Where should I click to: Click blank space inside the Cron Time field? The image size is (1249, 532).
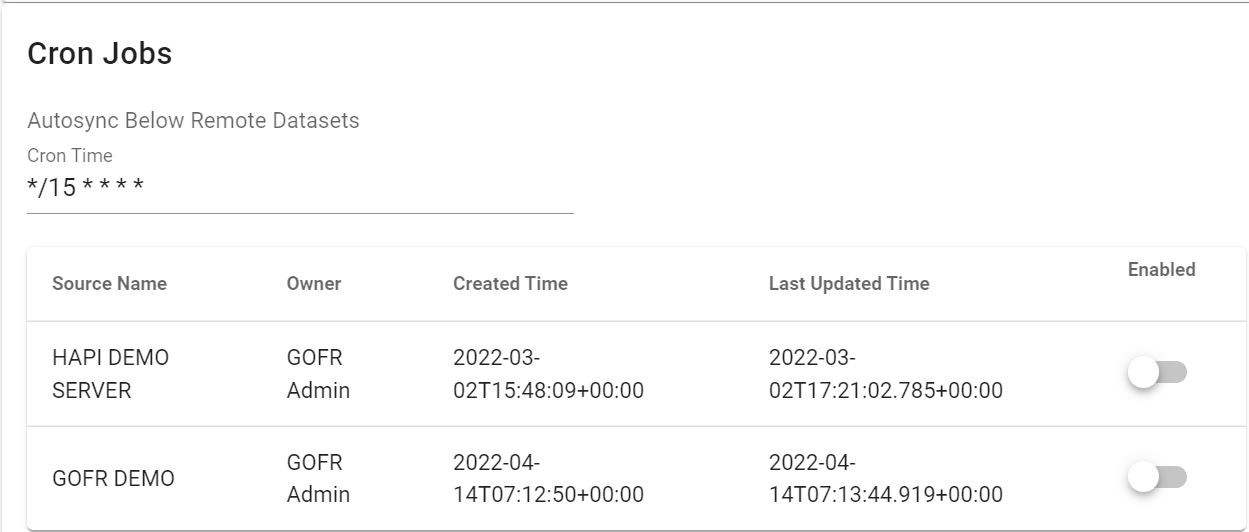pyautogui.click(x=360, y=187)
